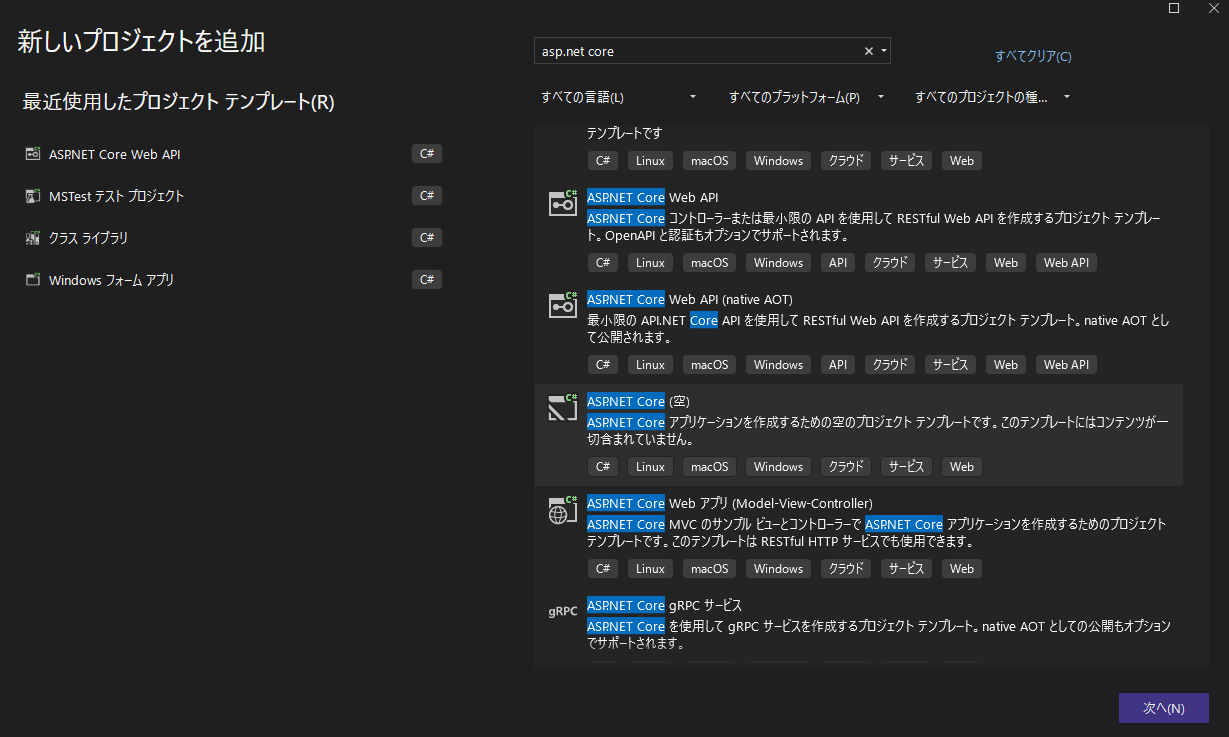The width and height of the screenshot is (1229, 737).
Task: Click the クラス ライブラリ recent template icon
Action: 33,238
